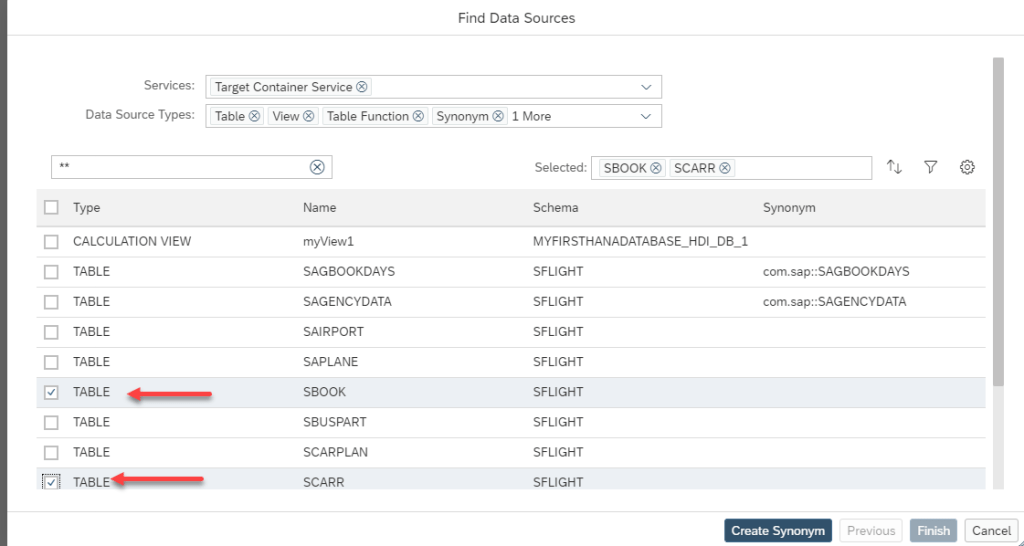Focus the data source search field
The height and width of the screenshot is (546, 1024).
pyautogui.click(x=180, y=168)
